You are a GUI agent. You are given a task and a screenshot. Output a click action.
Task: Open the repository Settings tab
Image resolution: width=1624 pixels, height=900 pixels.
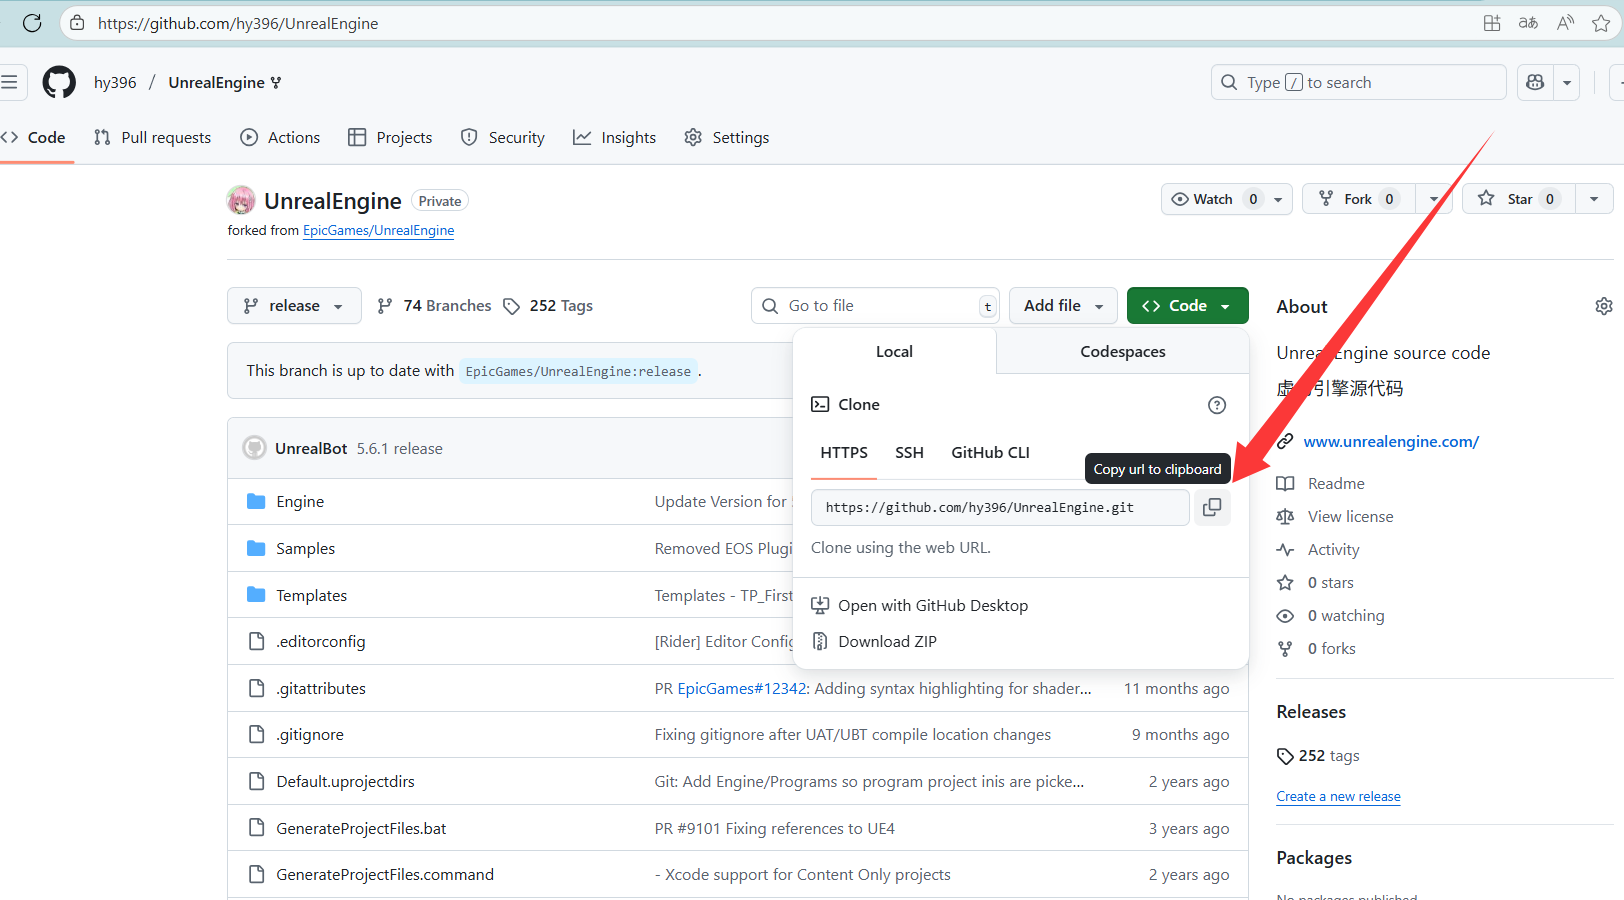pos(727,137)
